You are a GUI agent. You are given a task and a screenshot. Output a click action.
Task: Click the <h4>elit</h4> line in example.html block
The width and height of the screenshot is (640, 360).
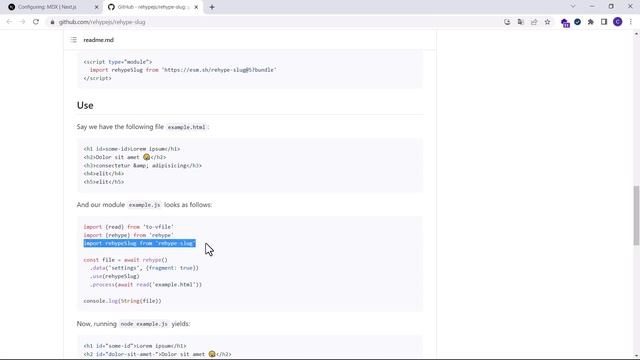coord(104,173)
